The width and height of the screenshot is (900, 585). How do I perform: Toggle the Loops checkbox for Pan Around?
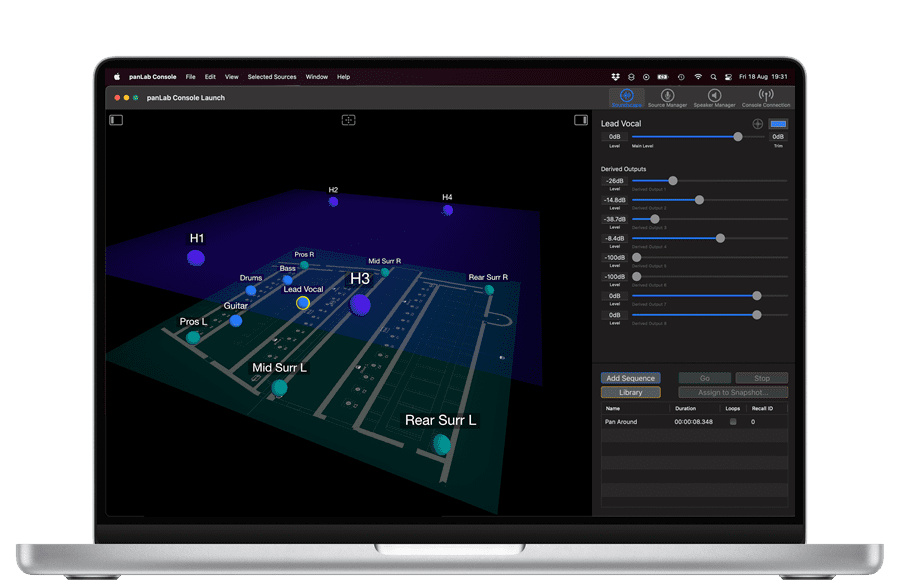[733, 421]
